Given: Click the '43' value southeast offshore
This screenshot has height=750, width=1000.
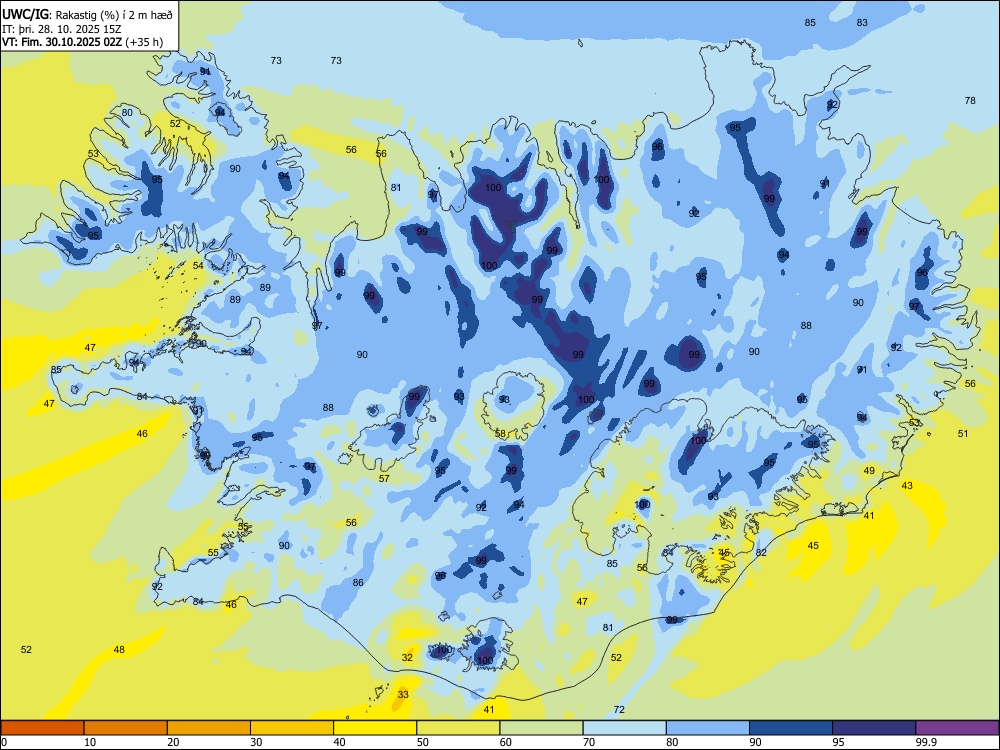Looking at the screenshot, I should [x=907, y=485].
